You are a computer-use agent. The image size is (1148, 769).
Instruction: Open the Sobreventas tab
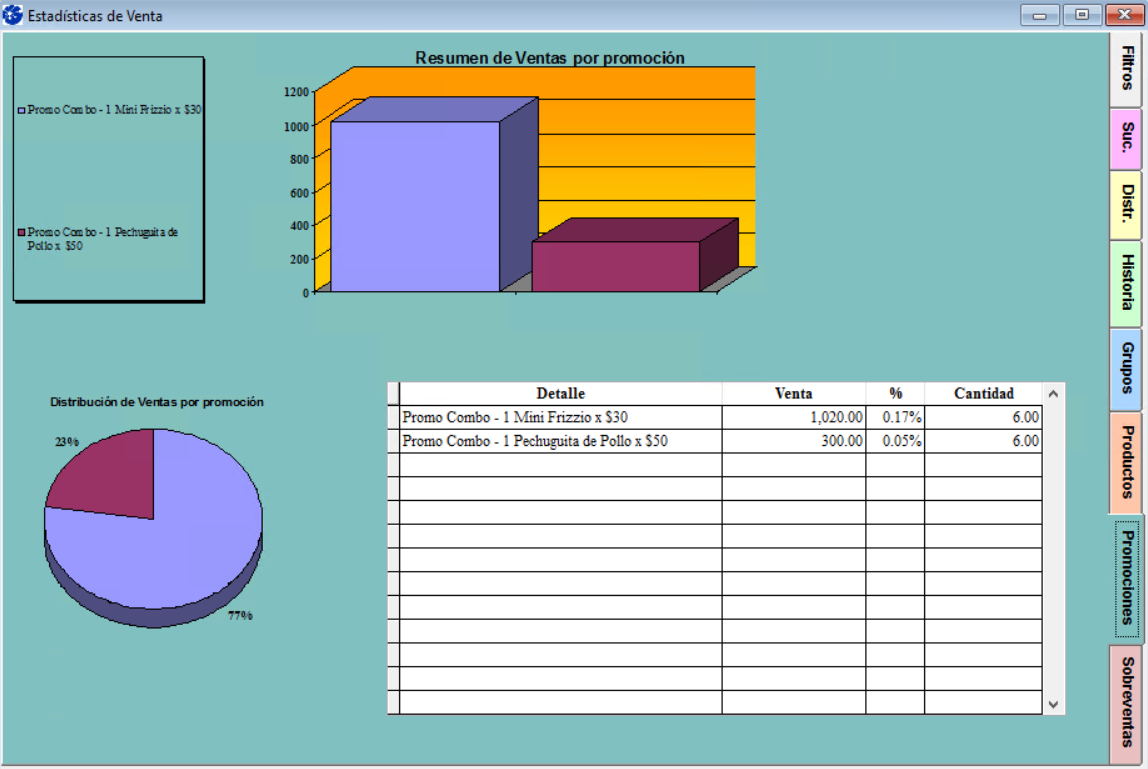1126,703
